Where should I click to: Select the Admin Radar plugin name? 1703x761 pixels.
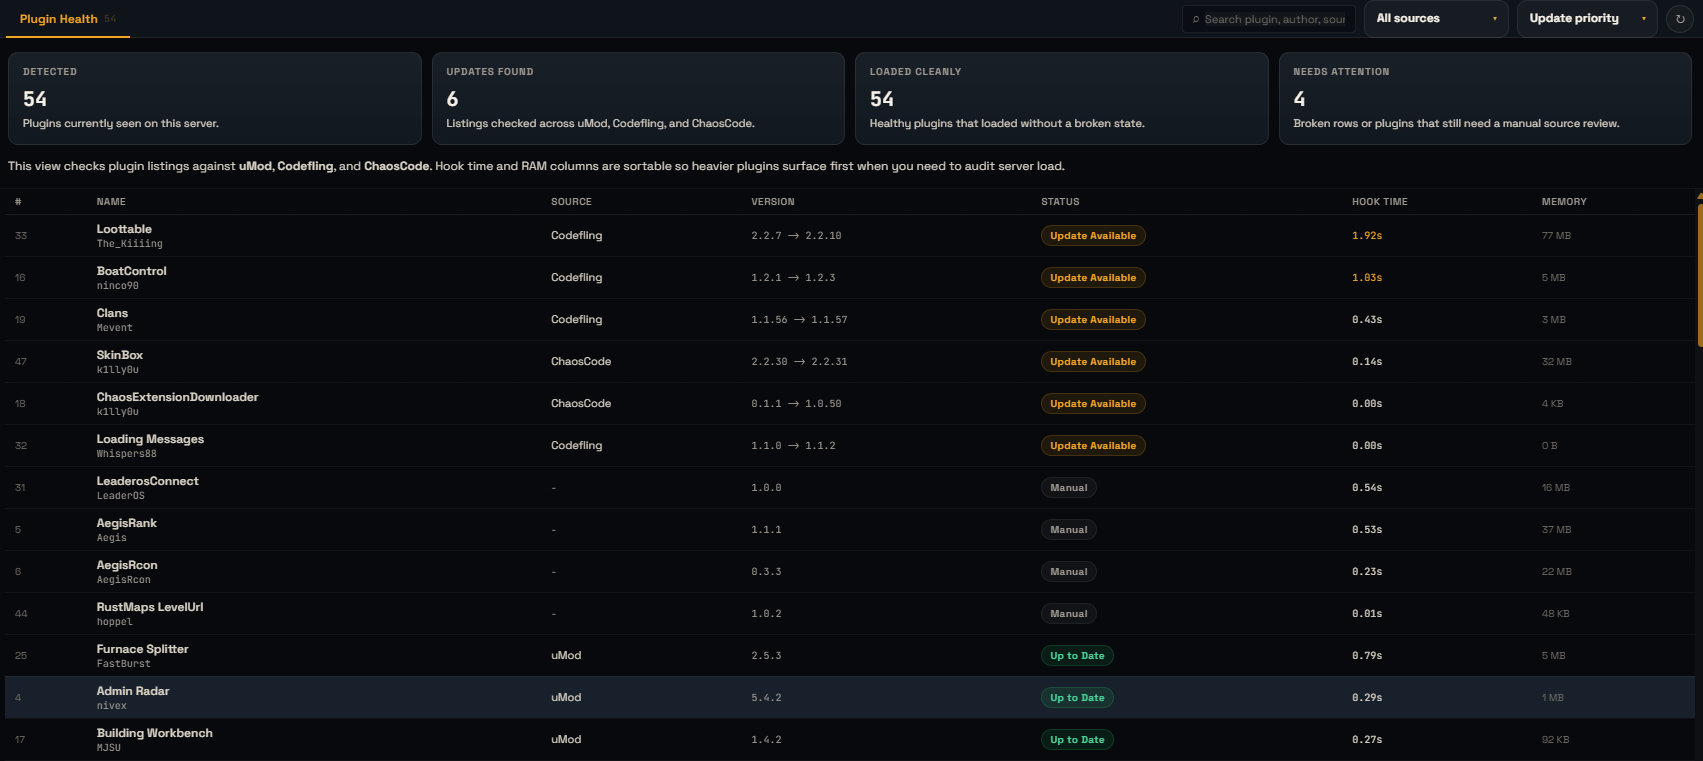[x=133, y=691]
